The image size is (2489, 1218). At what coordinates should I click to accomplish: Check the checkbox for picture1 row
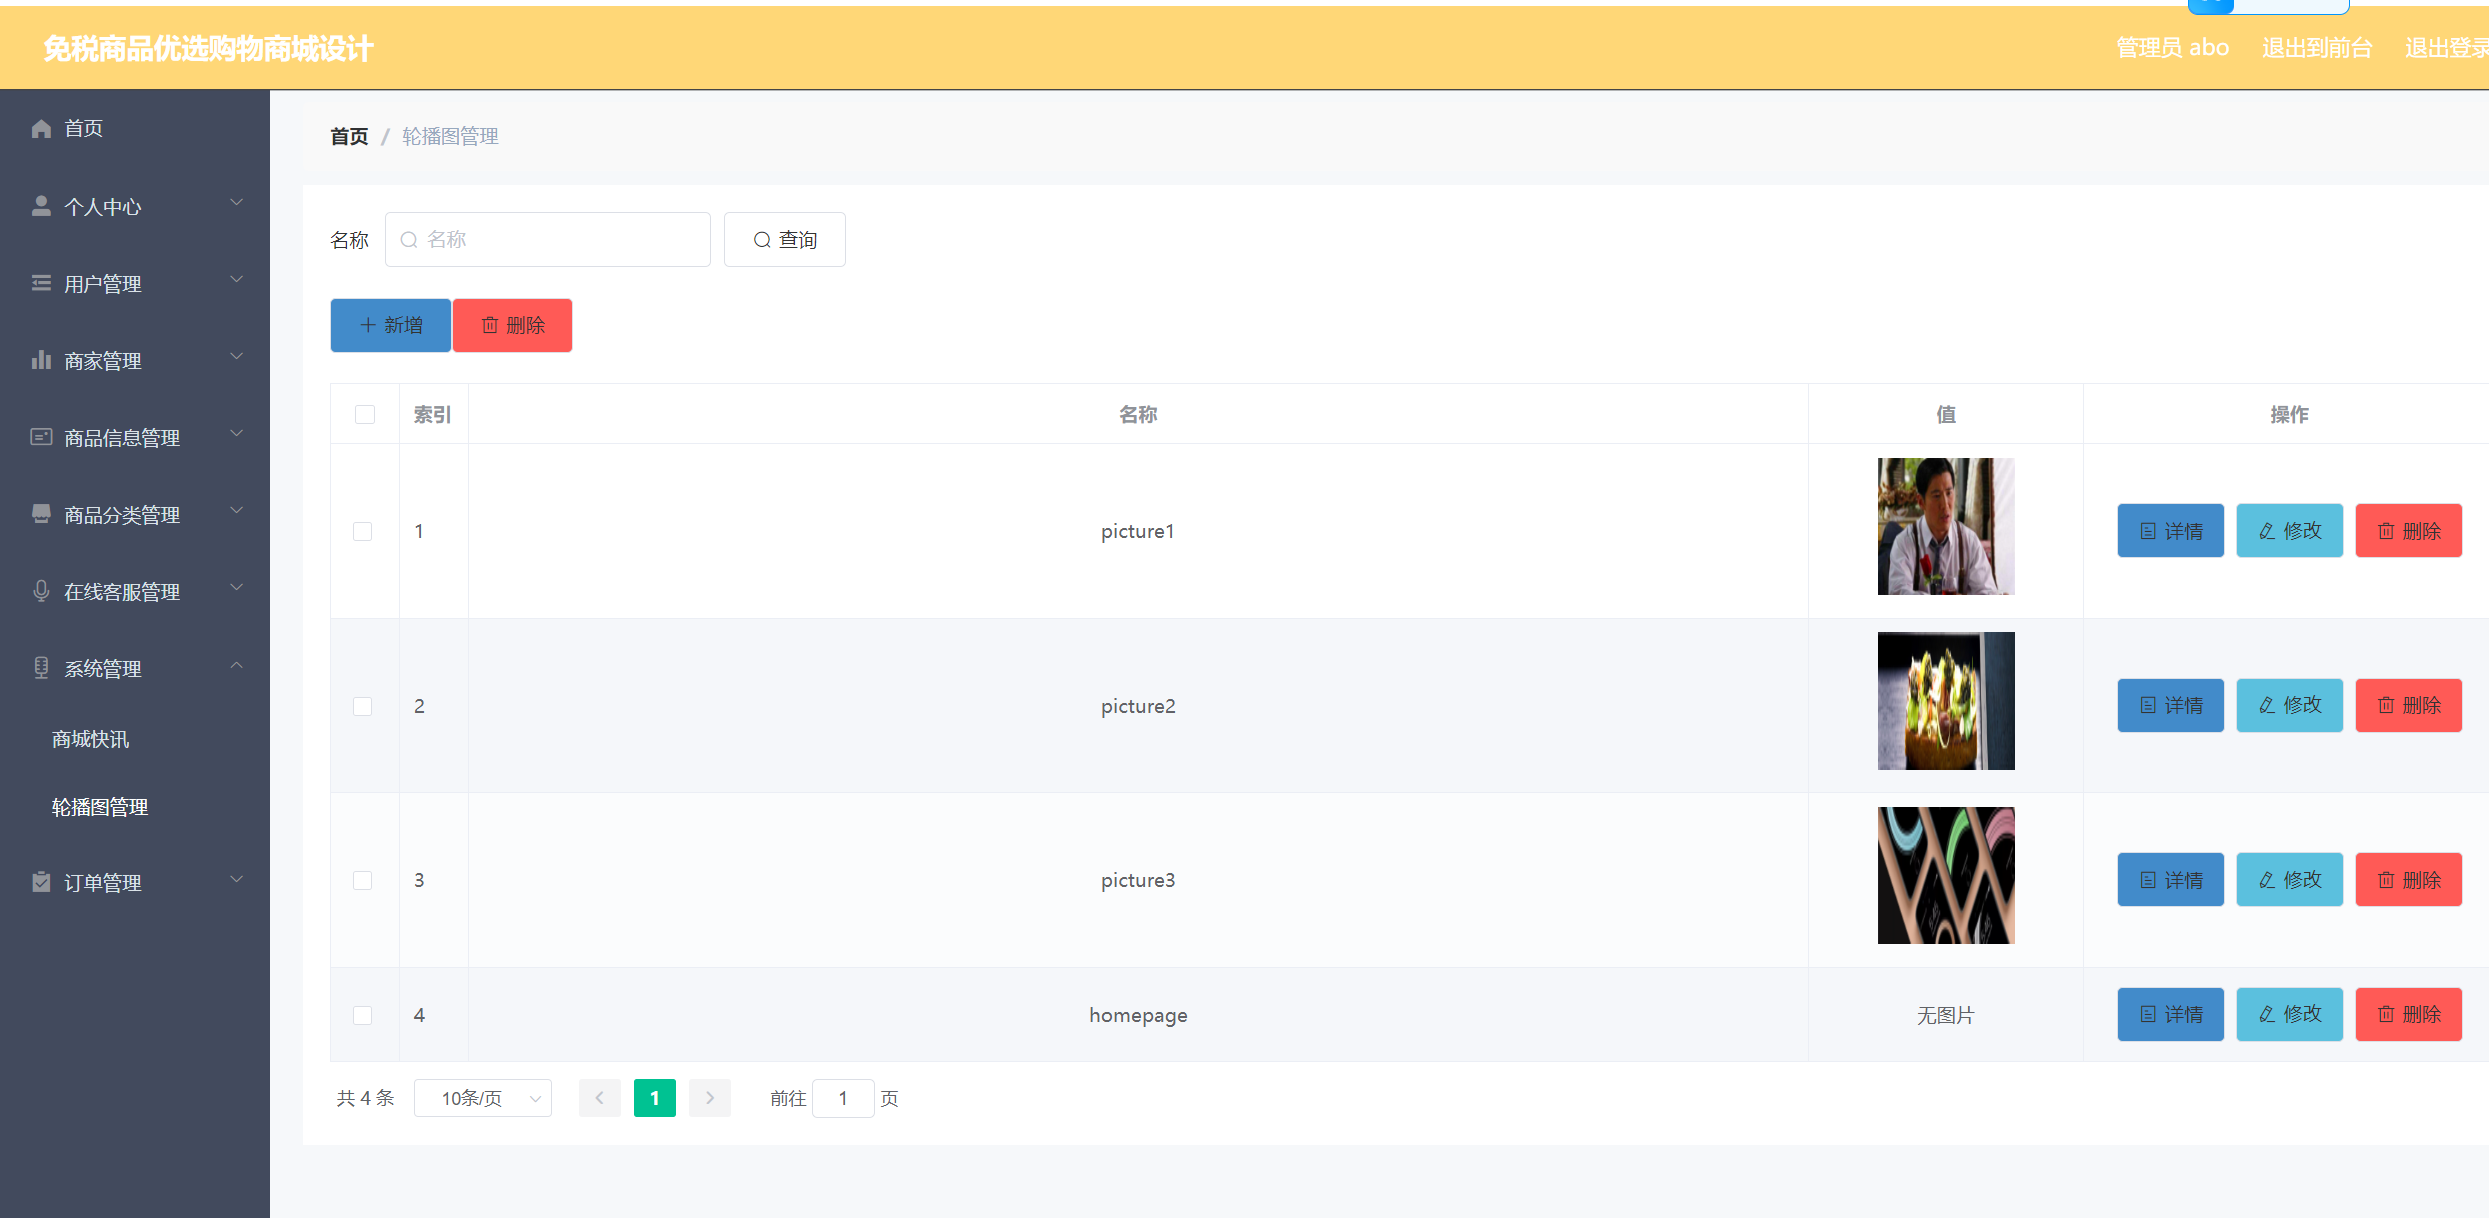tap(363, 531)
